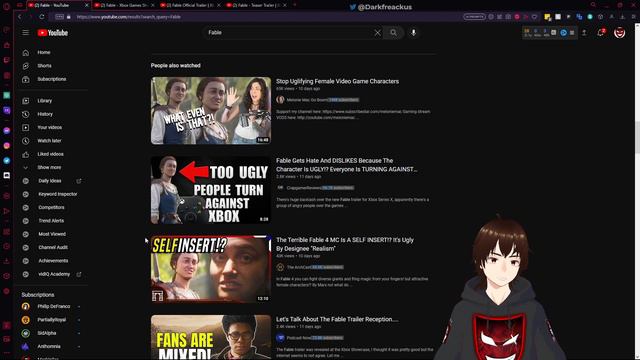
Task: Open The ArchCast channel avatar
Action: (x=280, y=267)
